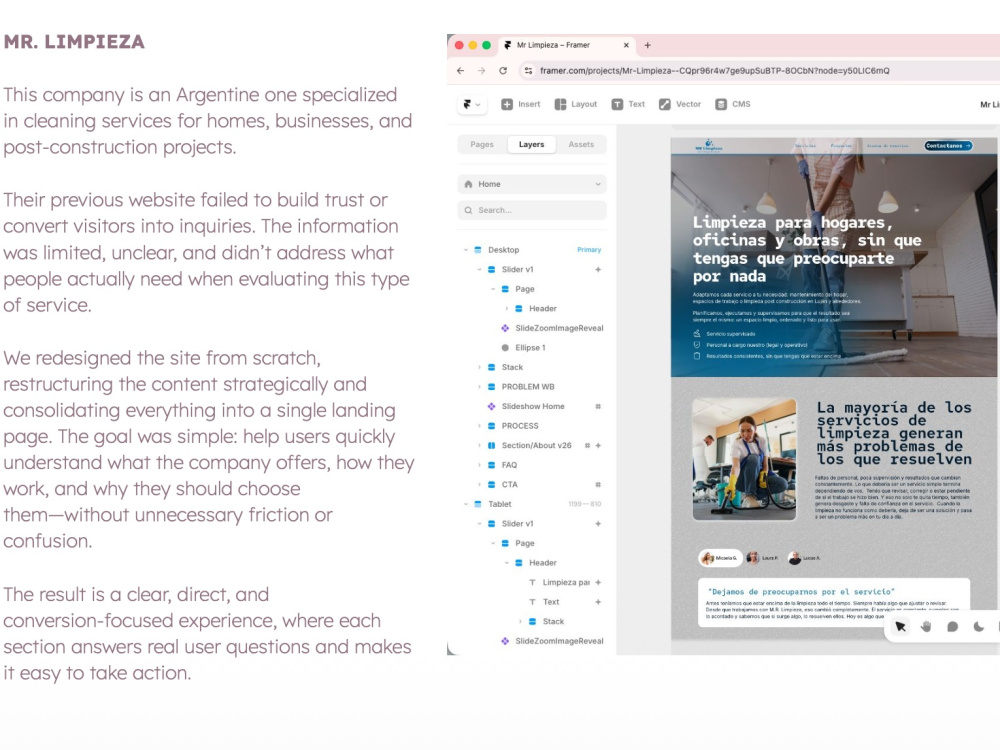Click the grid icon on Slideshow Home row
This screenshot has width=1000, height=750.
tap(598, 406)
